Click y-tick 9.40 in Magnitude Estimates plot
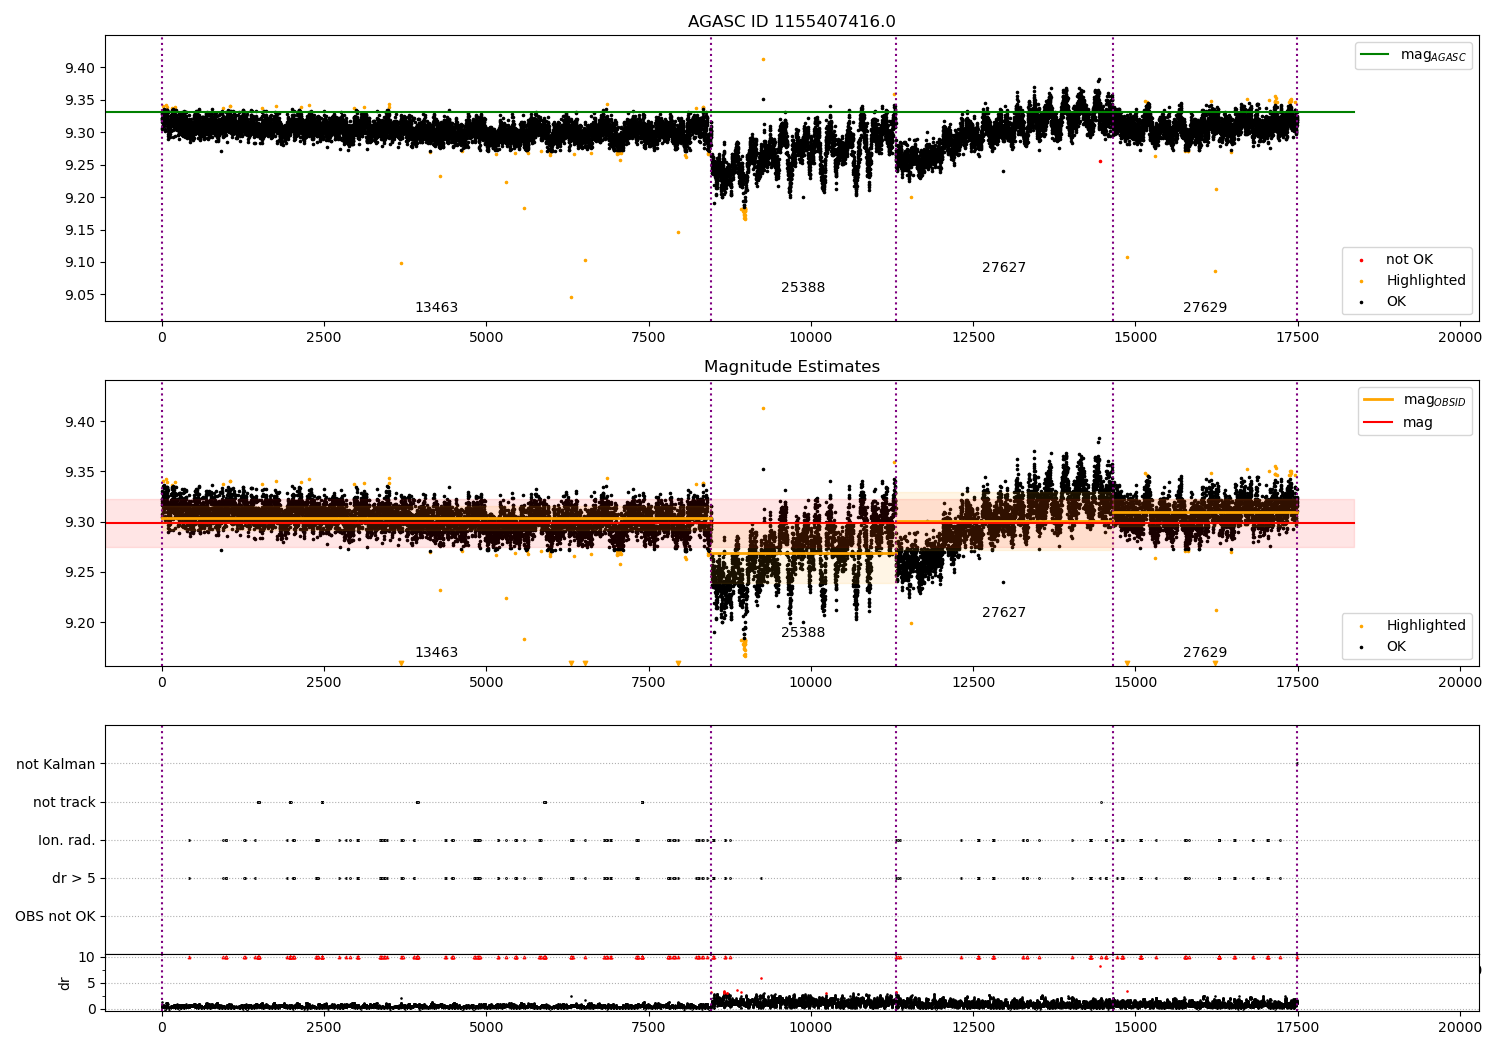 point(80,422)
